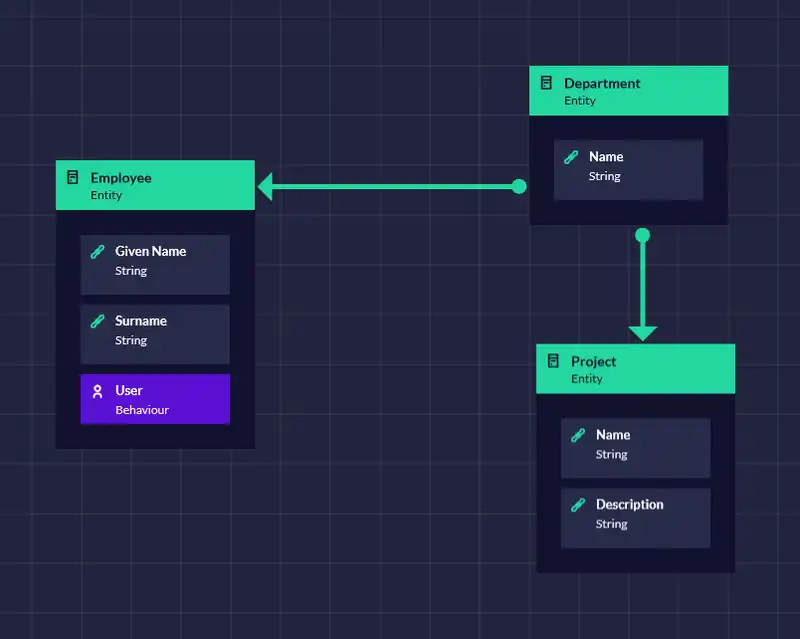
Task: Click the Given Name attribute link icon
Action: [x=97, y=252]
